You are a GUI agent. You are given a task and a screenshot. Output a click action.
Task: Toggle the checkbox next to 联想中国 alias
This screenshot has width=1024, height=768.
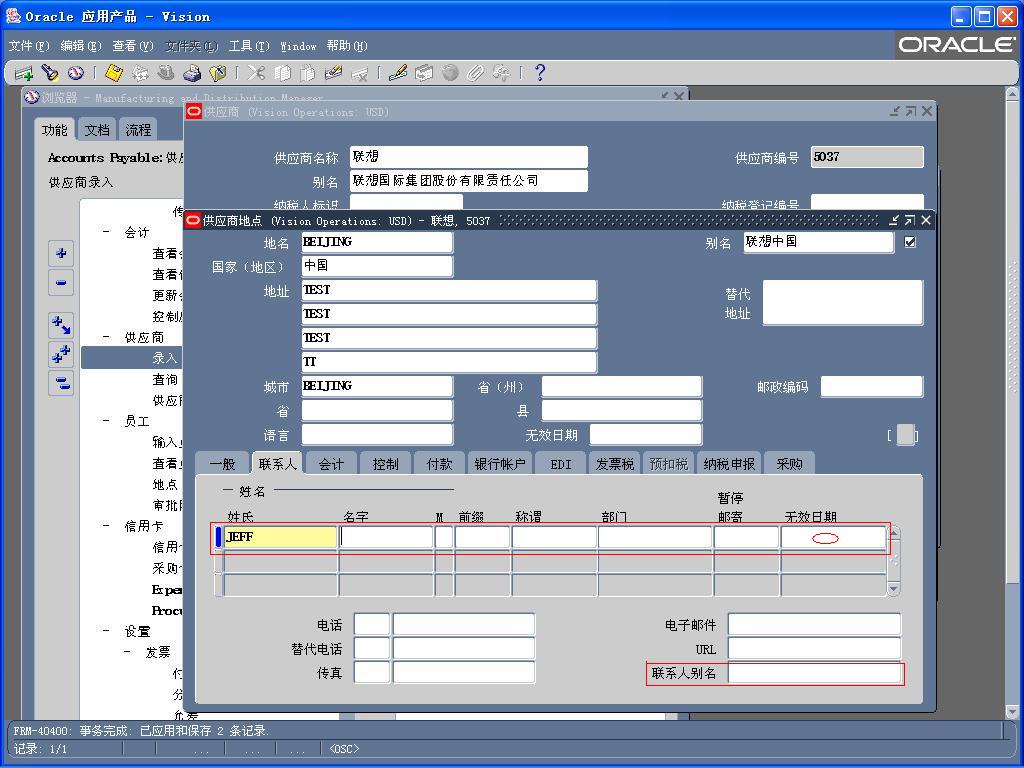[x=910, y=242]
